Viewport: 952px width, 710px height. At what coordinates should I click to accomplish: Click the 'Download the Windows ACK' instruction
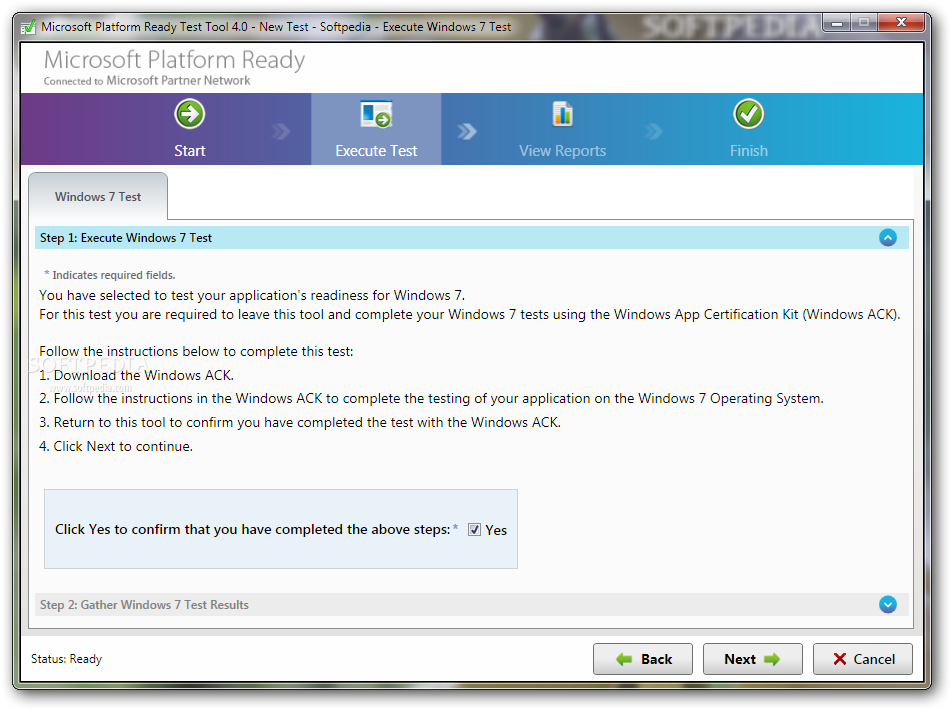click(136, 375)
